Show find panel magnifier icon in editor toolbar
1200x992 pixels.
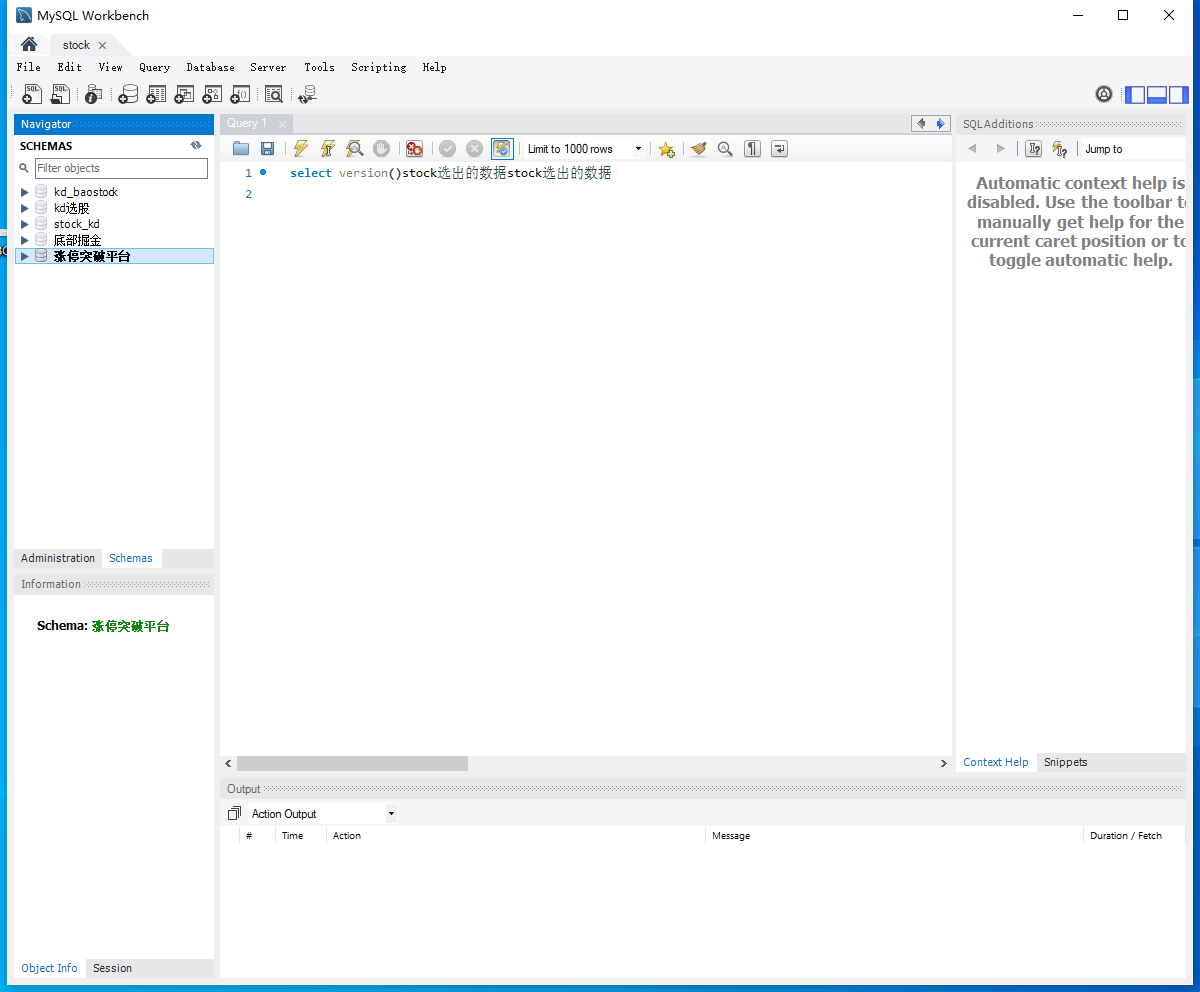click(x=725, y=149)
